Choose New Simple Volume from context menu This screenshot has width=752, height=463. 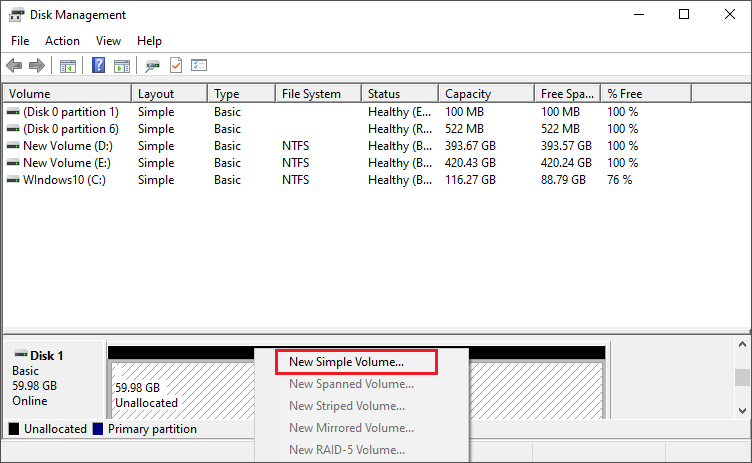[346, 362]
